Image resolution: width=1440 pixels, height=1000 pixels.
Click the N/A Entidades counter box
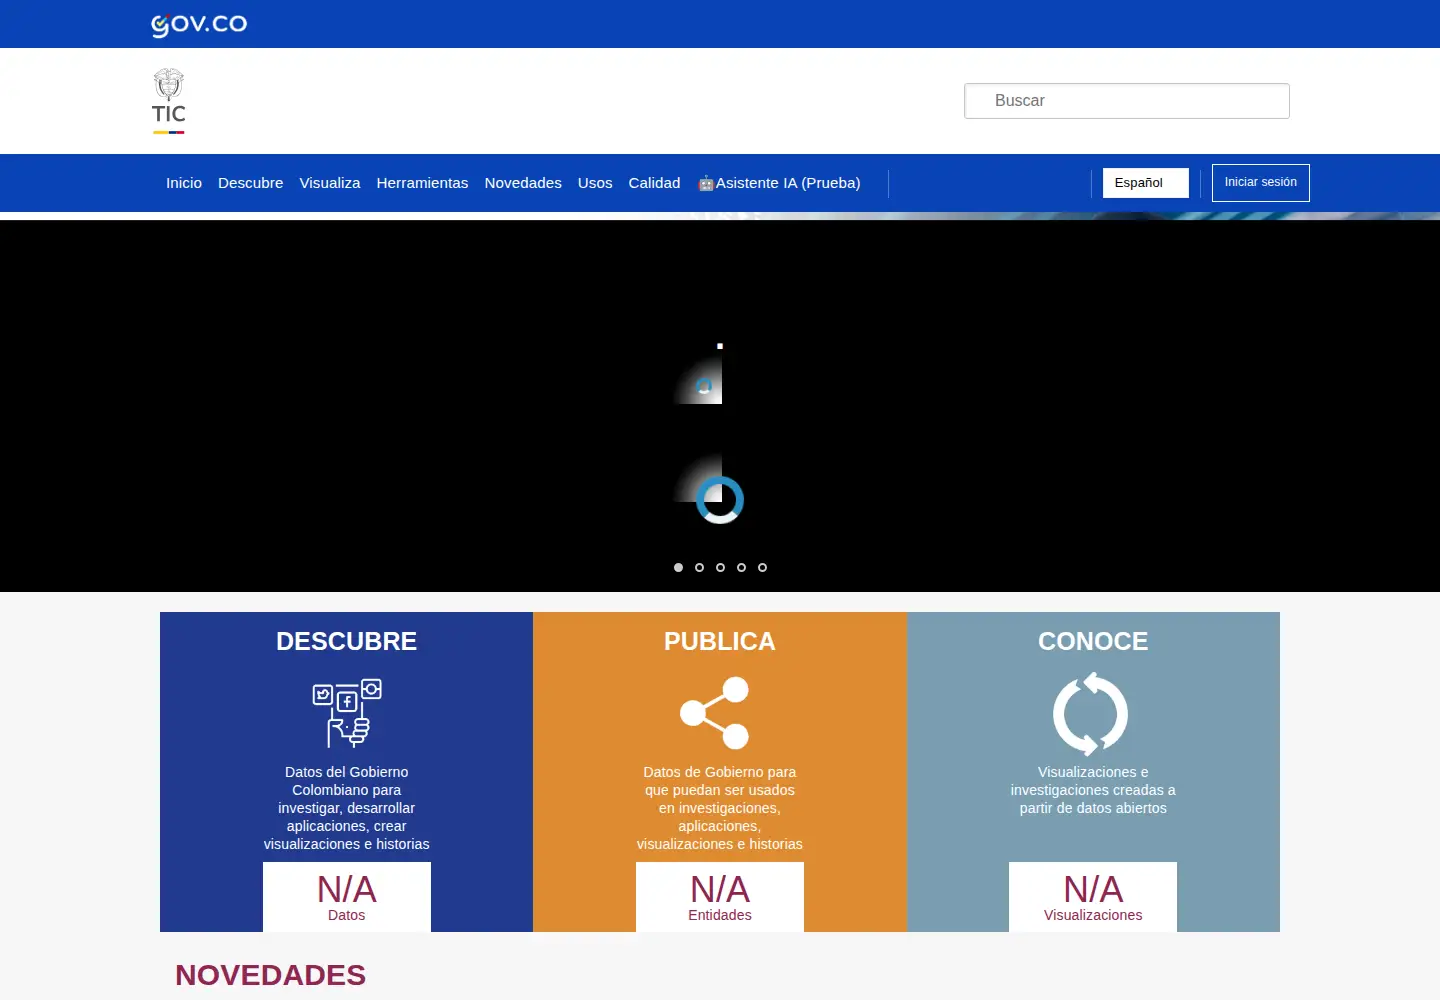tap(720, 897)
